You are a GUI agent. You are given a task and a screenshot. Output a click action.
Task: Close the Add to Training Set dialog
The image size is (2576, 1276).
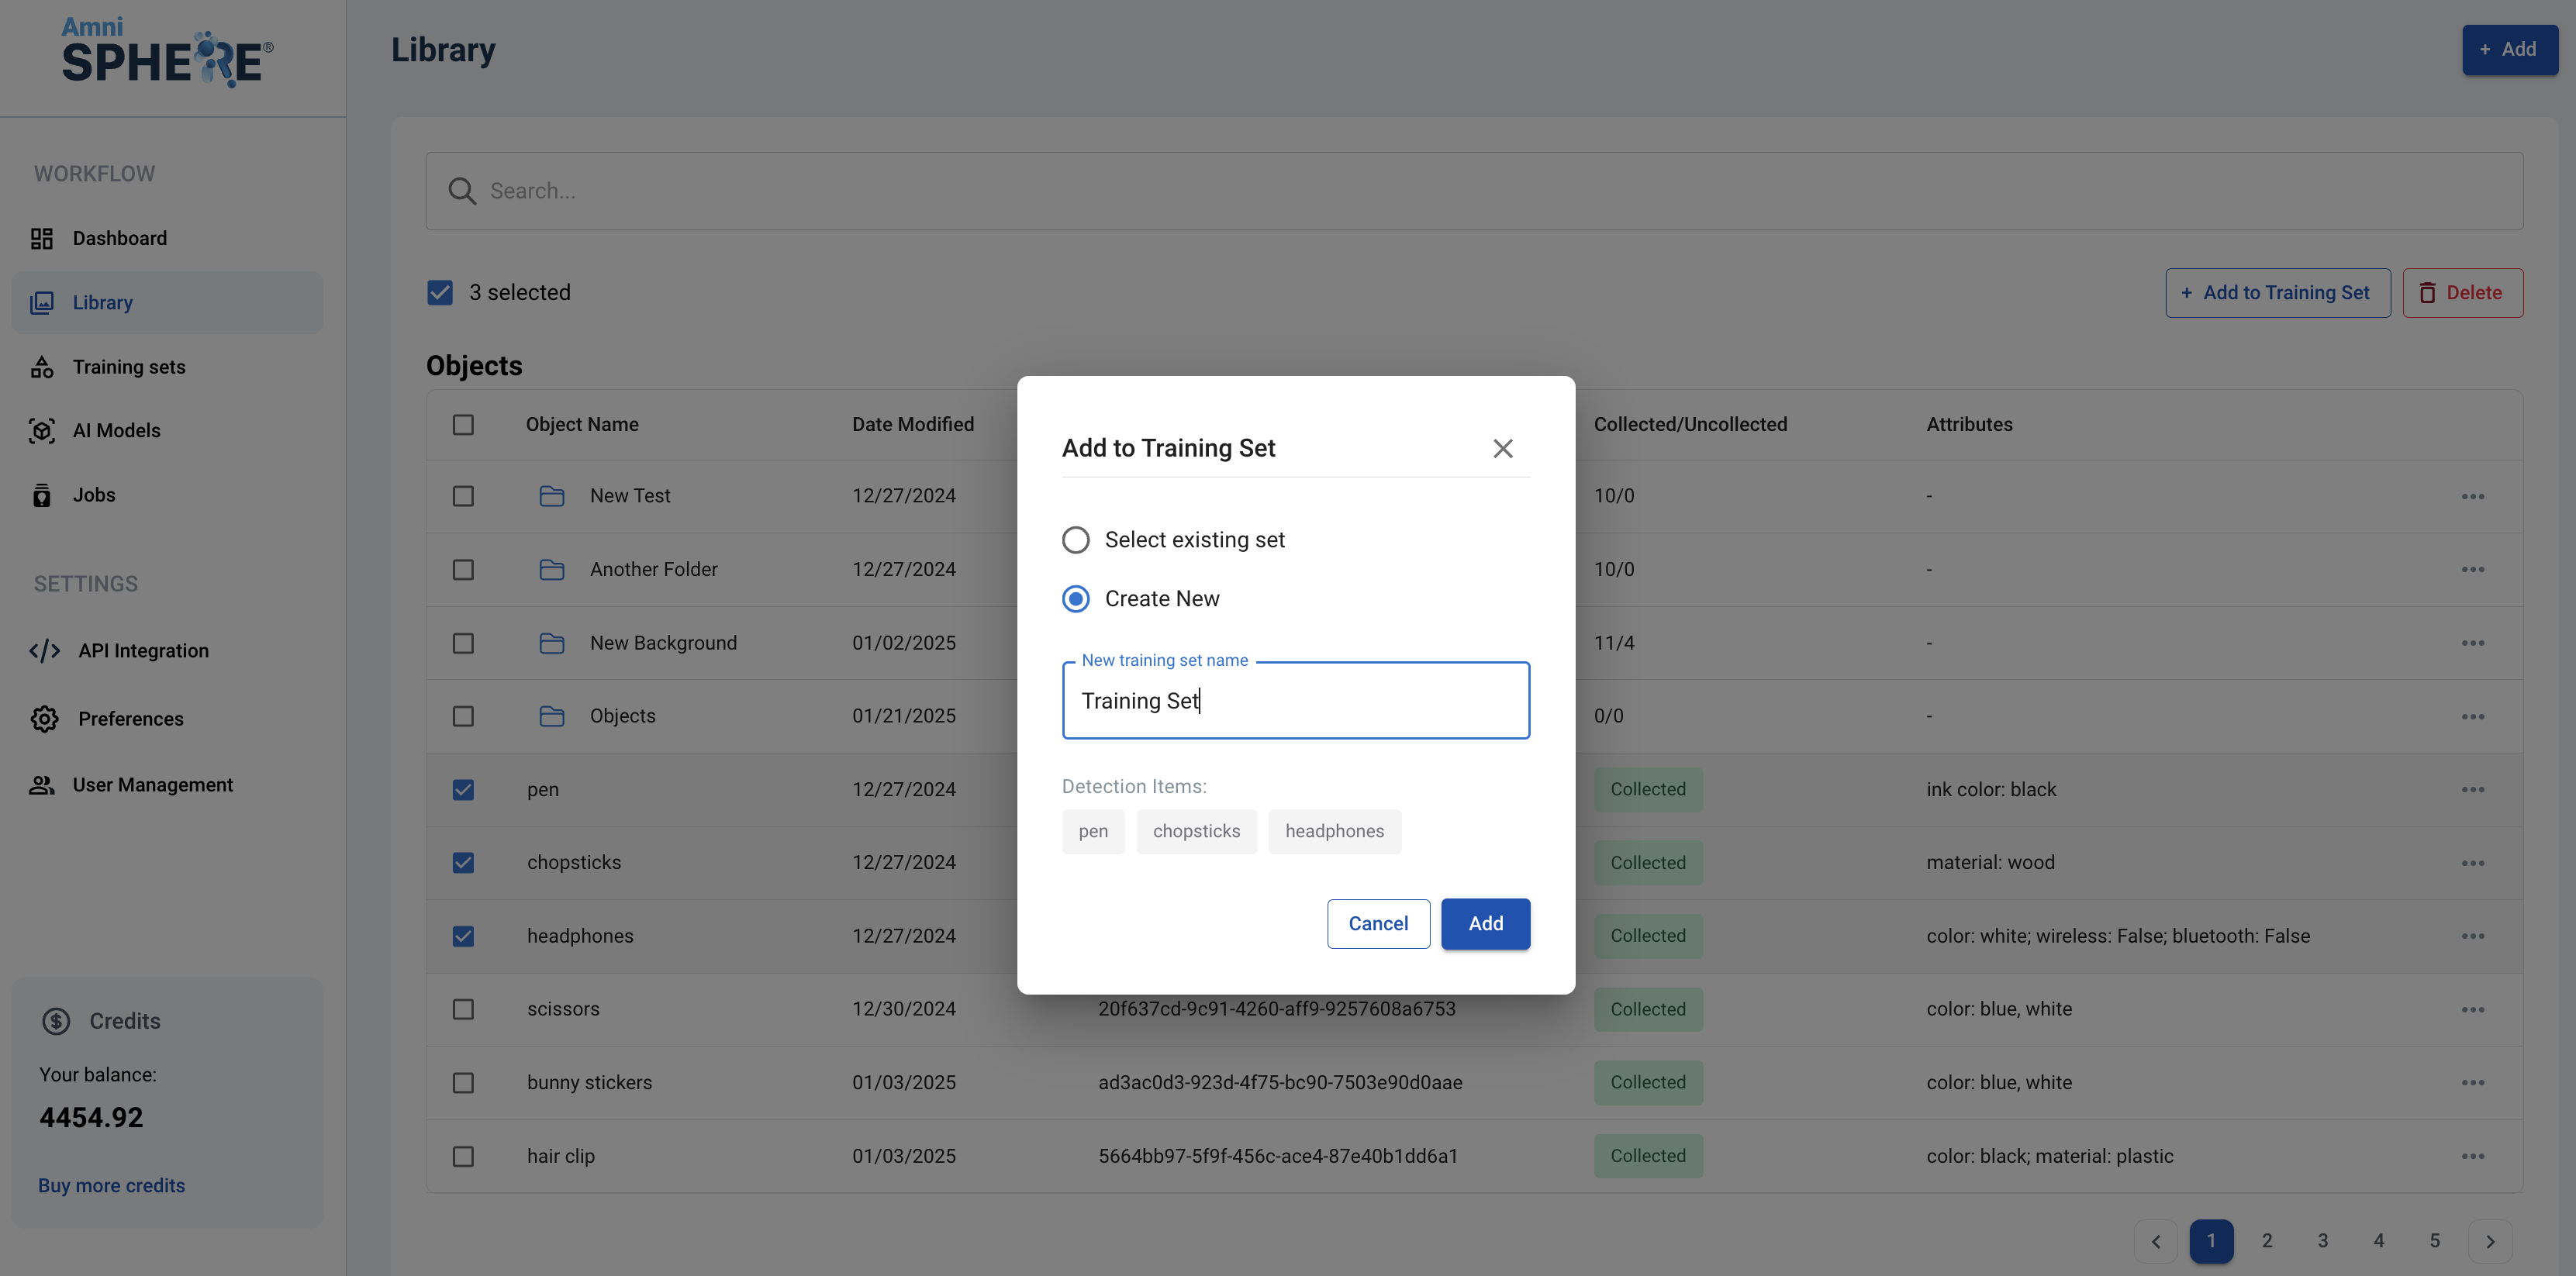[x=1502, y=448]
